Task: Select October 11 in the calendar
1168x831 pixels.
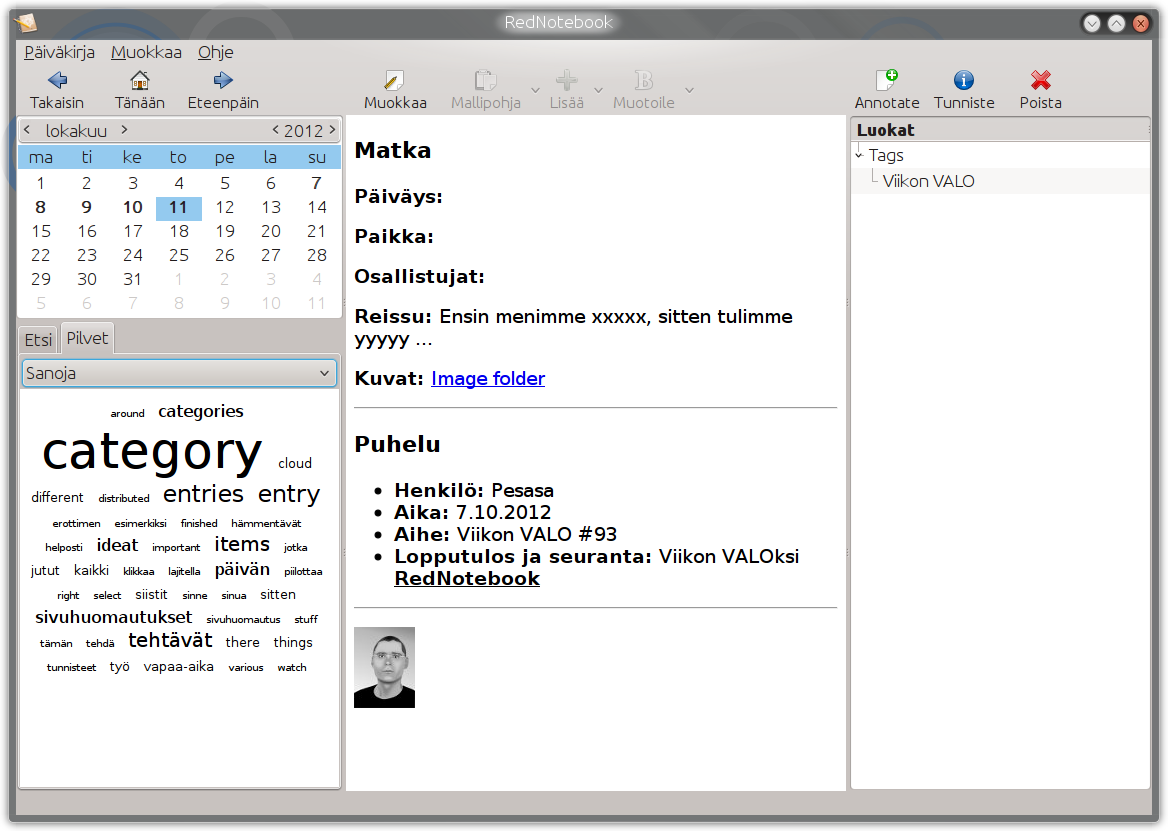Action: point(179,208)
